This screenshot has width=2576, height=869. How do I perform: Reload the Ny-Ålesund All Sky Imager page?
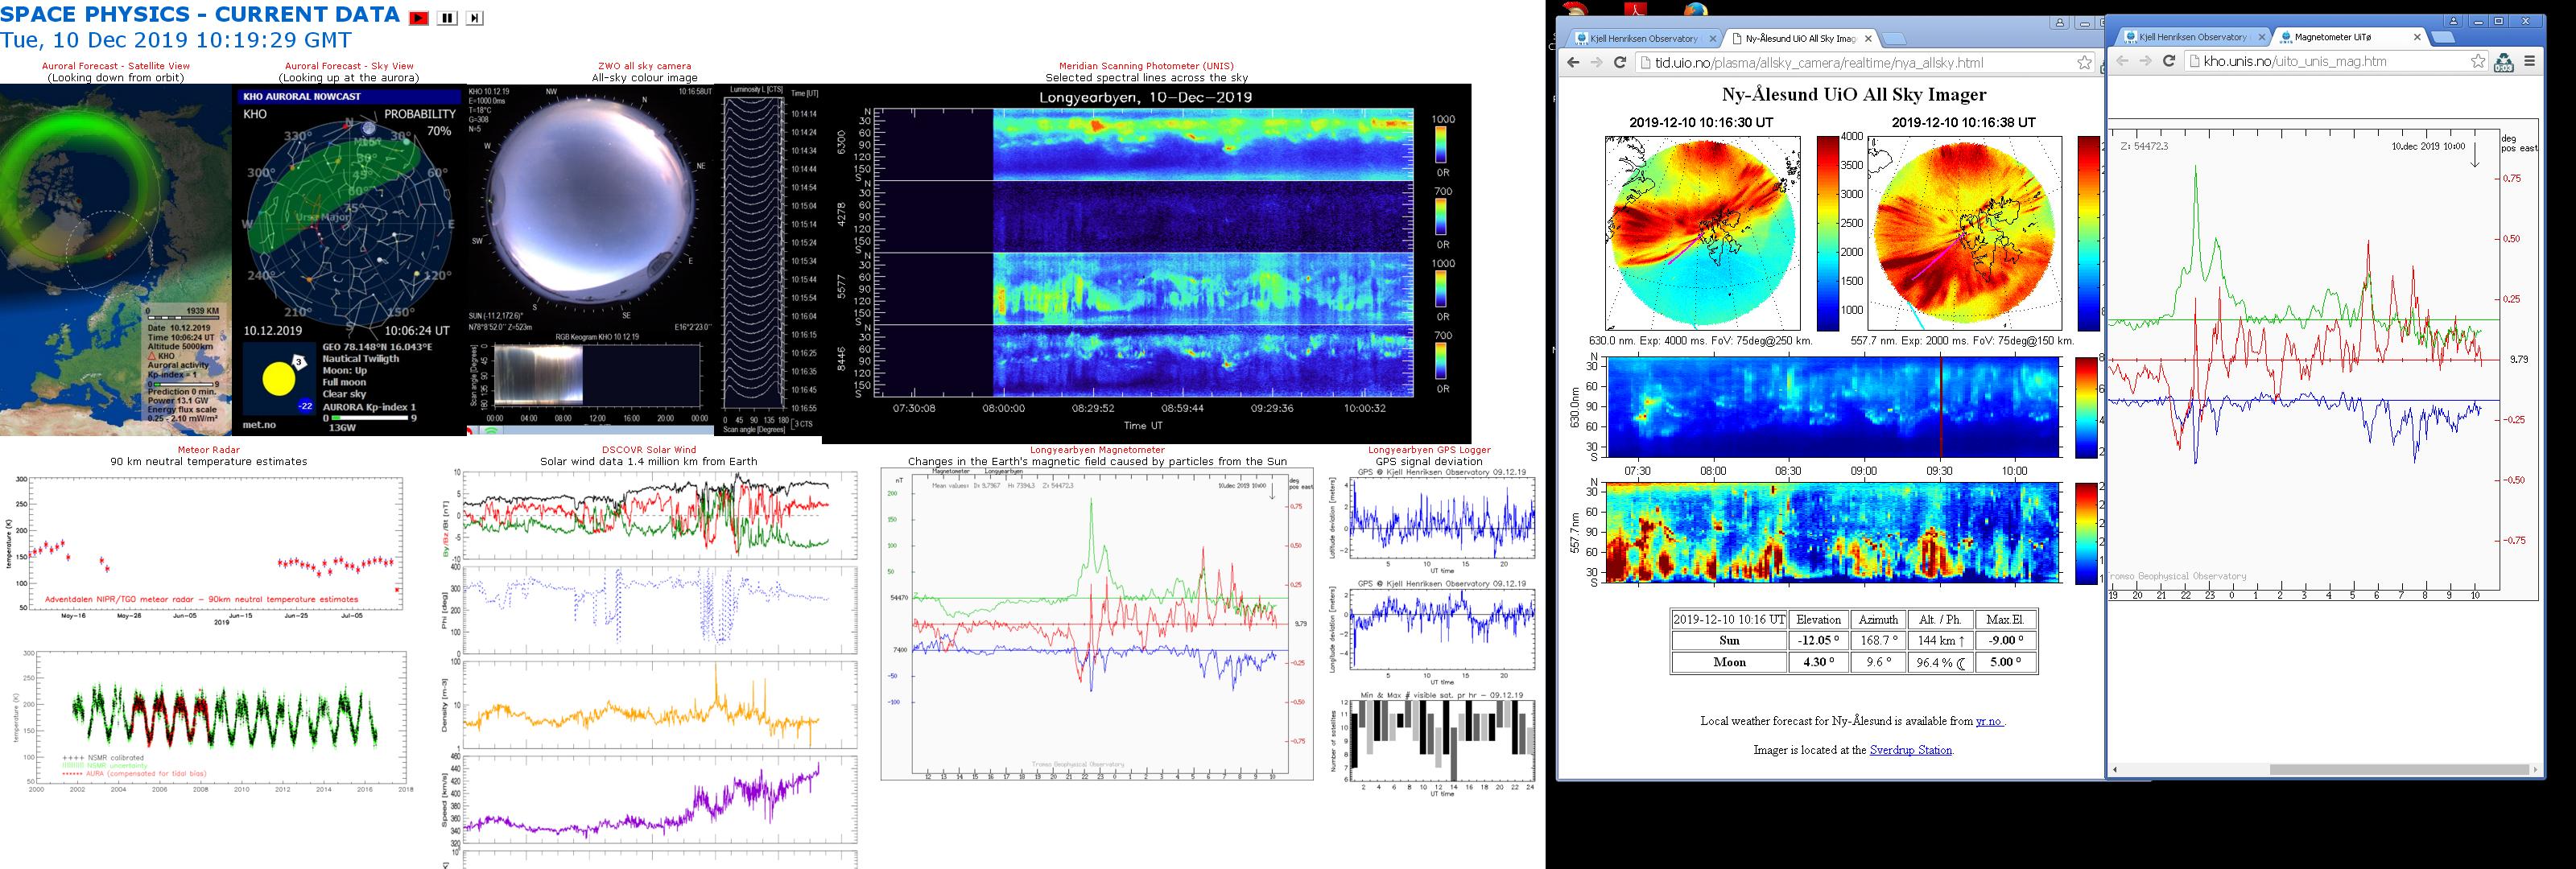click(x=1621, y=63)
